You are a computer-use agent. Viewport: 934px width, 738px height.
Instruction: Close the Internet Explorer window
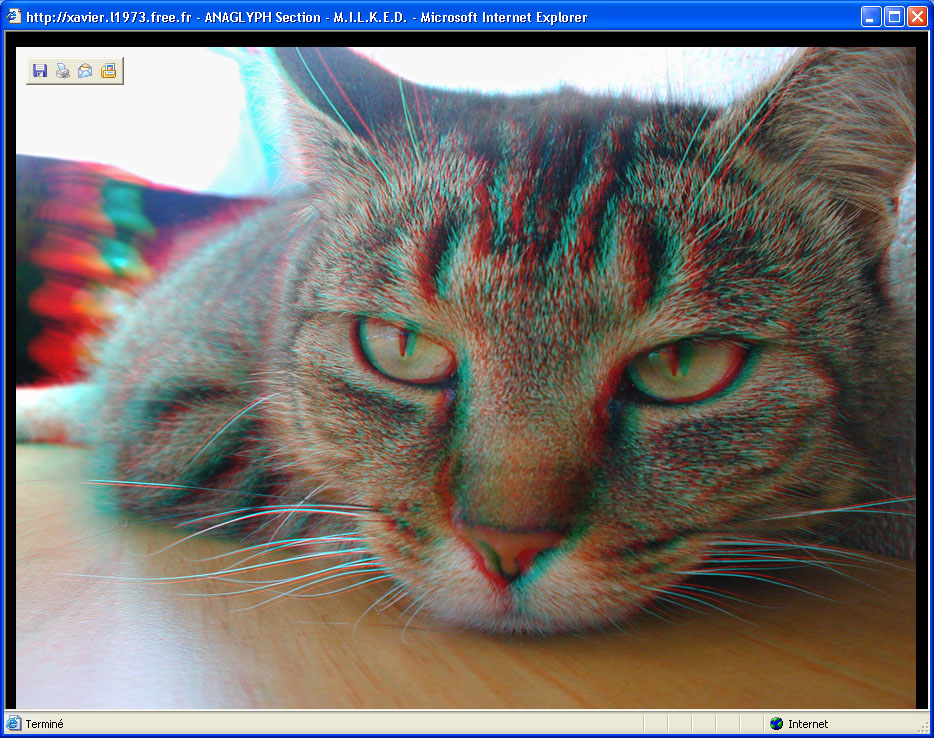pyautogui.click(x=917, y=17)
